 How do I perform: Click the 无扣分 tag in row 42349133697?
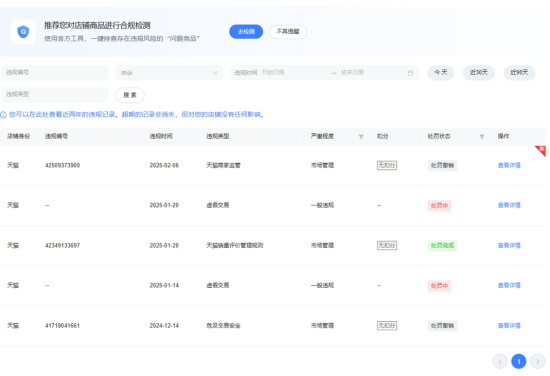[387, 246]
